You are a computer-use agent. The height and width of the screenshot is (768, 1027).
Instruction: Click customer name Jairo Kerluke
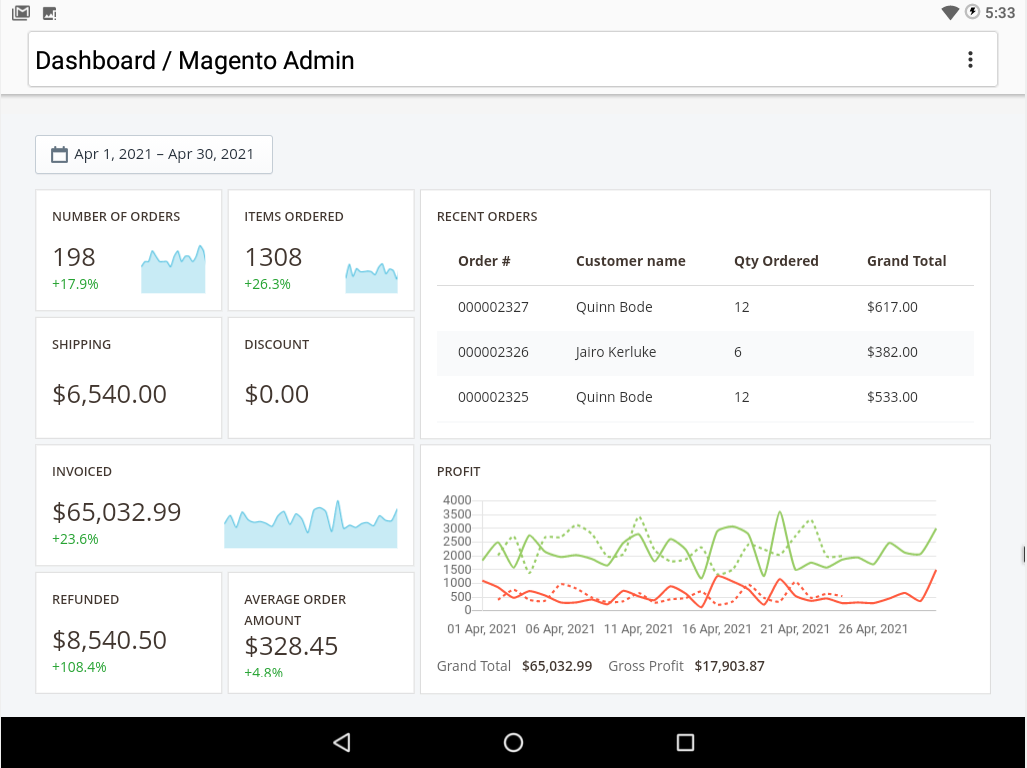click(x=616, y=352)
